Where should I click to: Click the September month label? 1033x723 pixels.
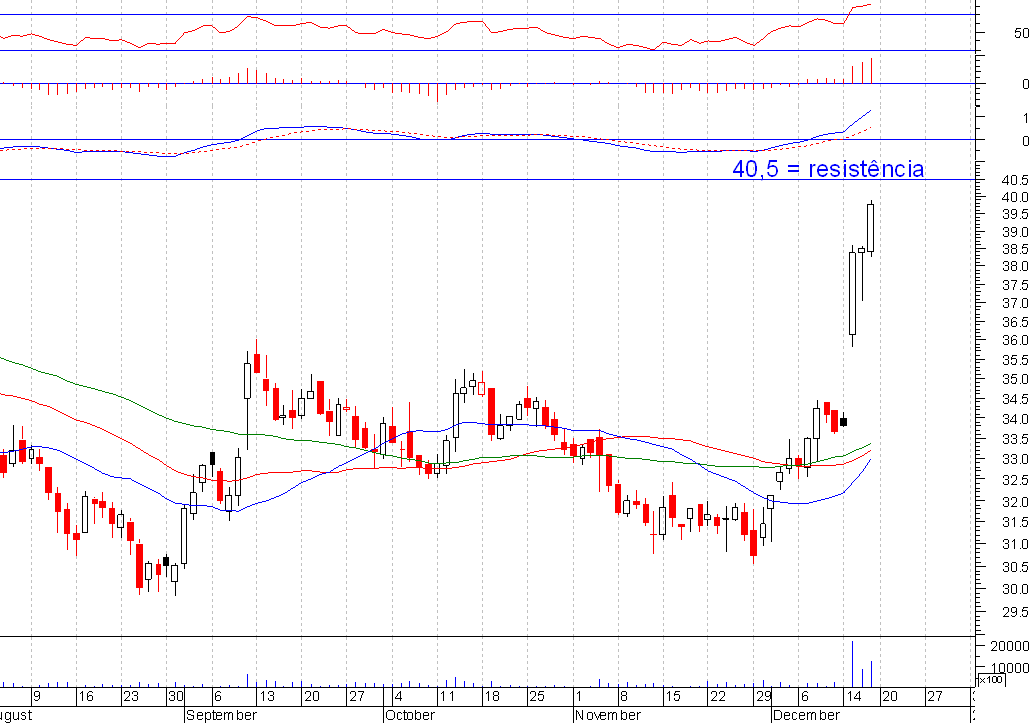point(221,715)
